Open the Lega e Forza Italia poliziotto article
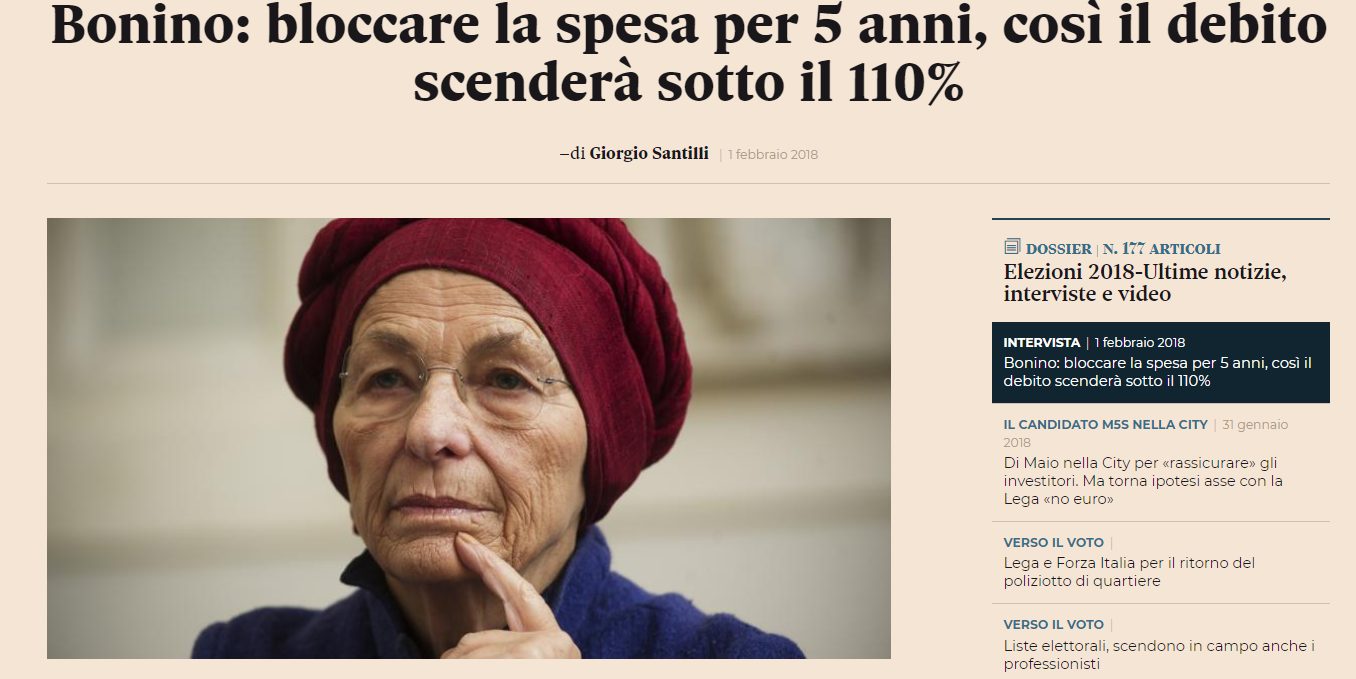This screenshot has height=679, width=1356. (x=1129, y=572)
